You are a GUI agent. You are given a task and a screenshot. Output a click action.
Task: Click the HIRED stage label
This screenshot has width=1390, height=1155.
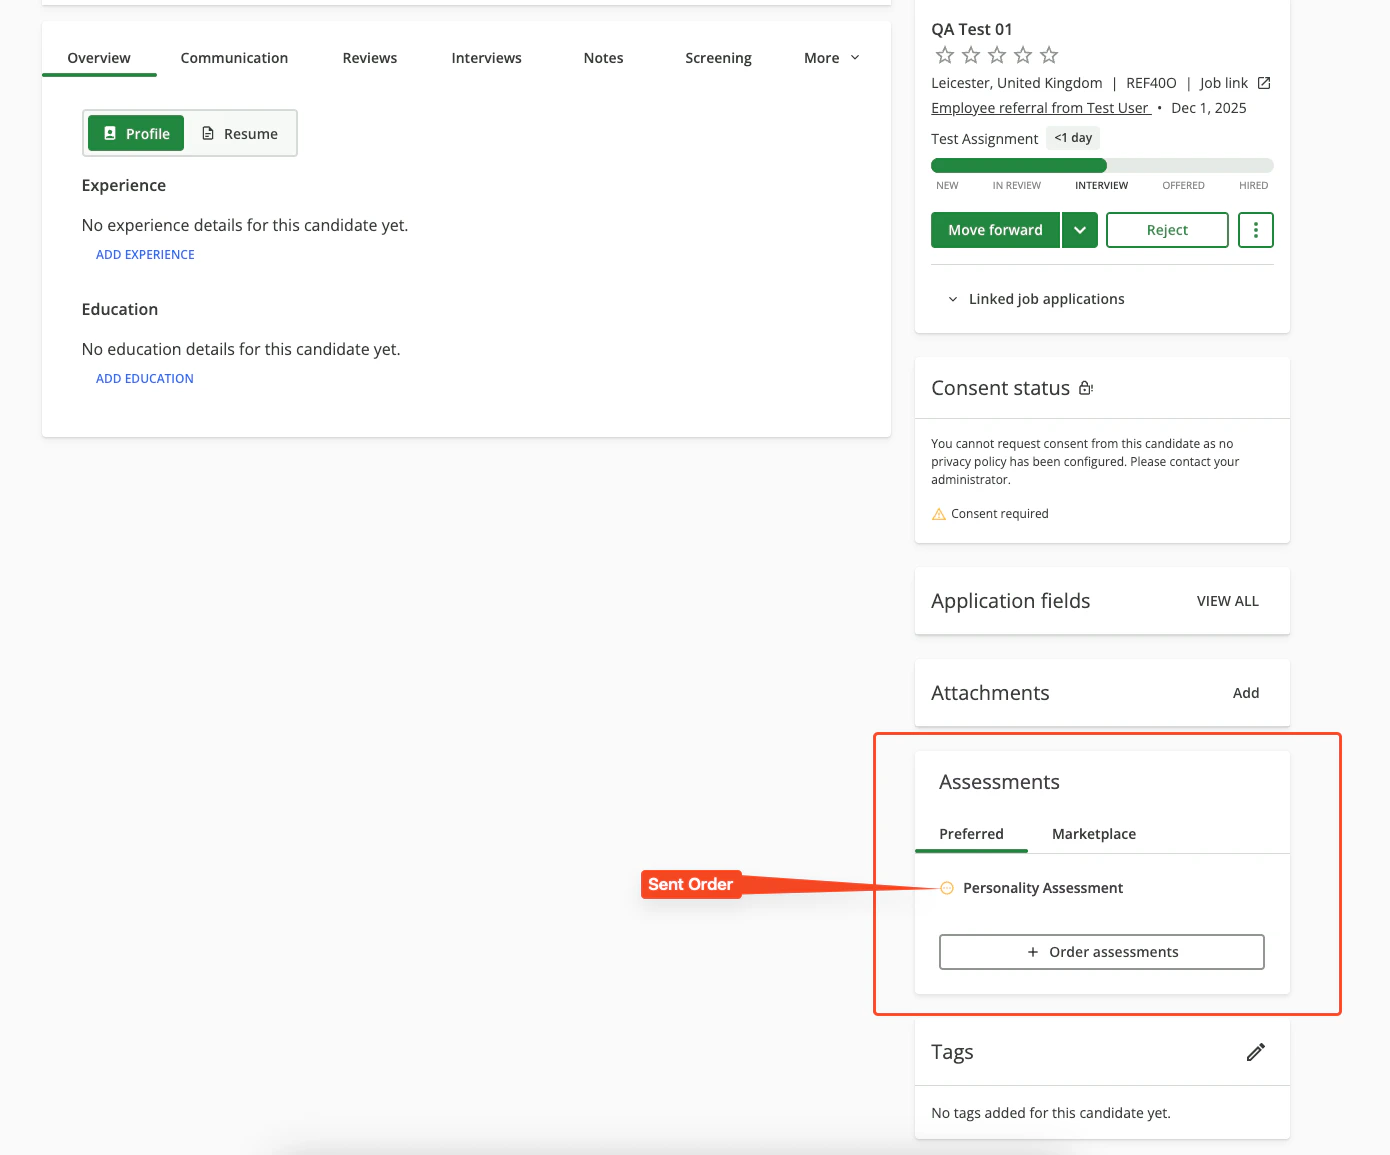click(1254, 186)
